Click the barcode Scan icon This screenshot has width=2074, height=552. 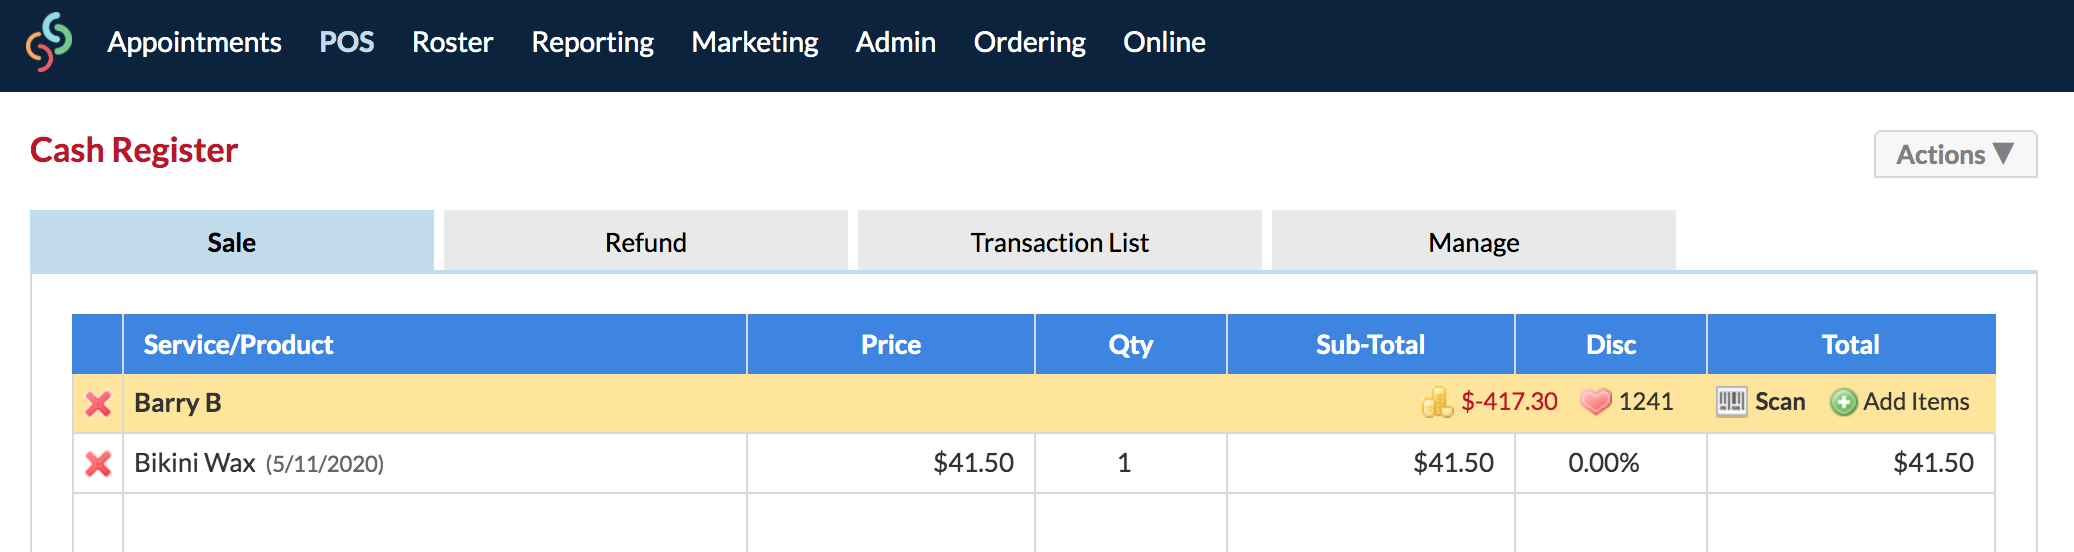click(x=1732, y=402)
